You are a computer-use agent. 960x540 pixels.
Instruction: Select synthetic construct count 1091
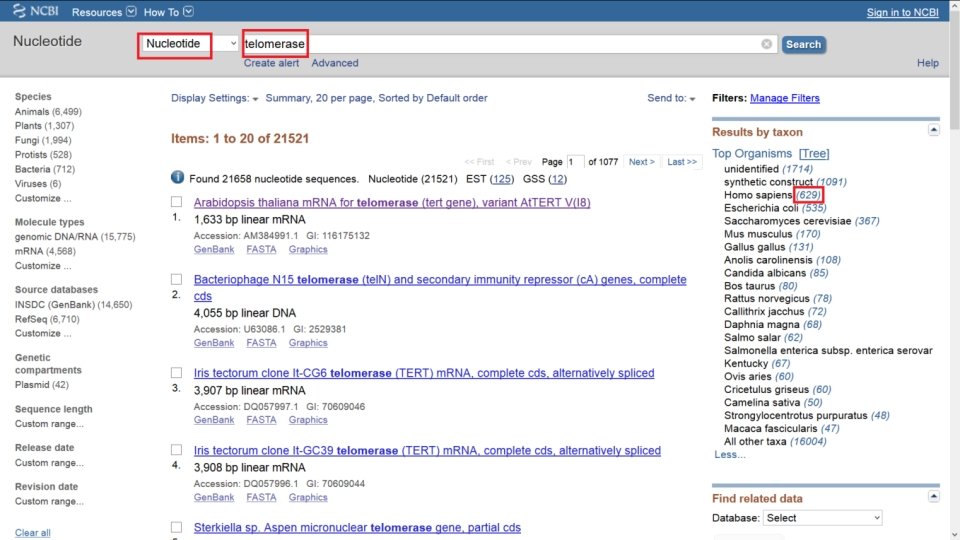point(831,182)
